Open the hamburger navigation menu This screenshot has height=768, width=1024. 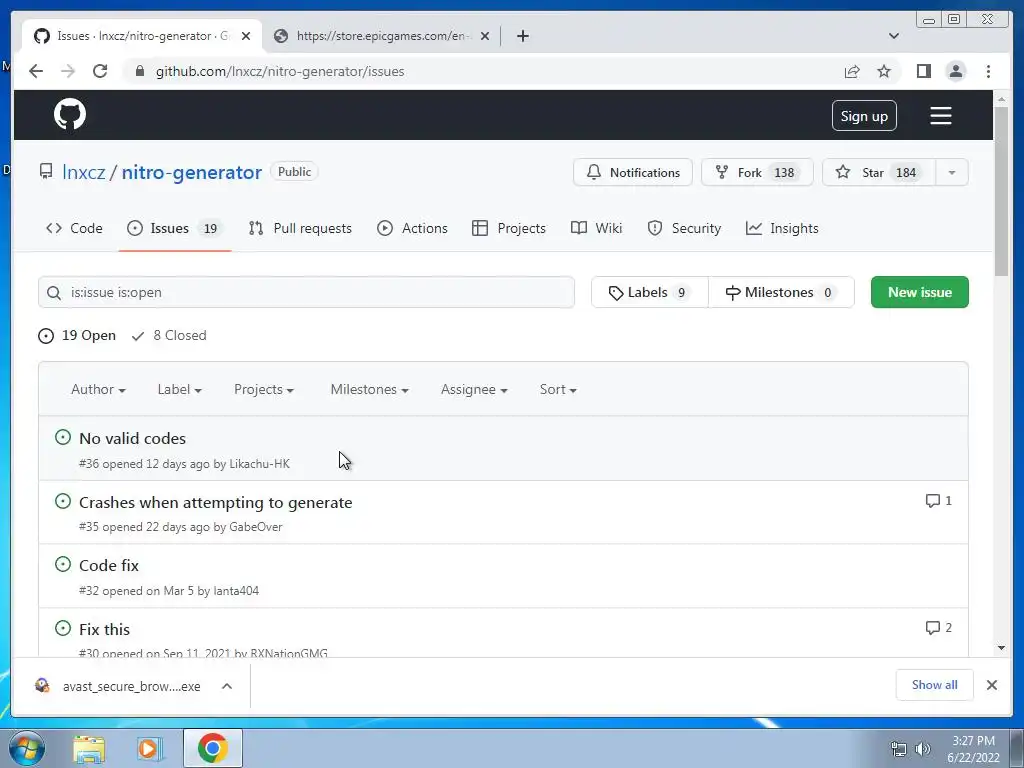click(940, 116)
